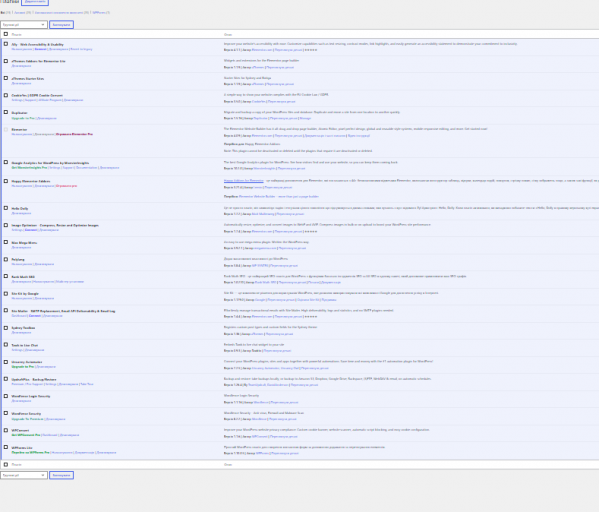
Task: Check the Site Mailer plugin checkbox
Action: click(x=6, y=311)
